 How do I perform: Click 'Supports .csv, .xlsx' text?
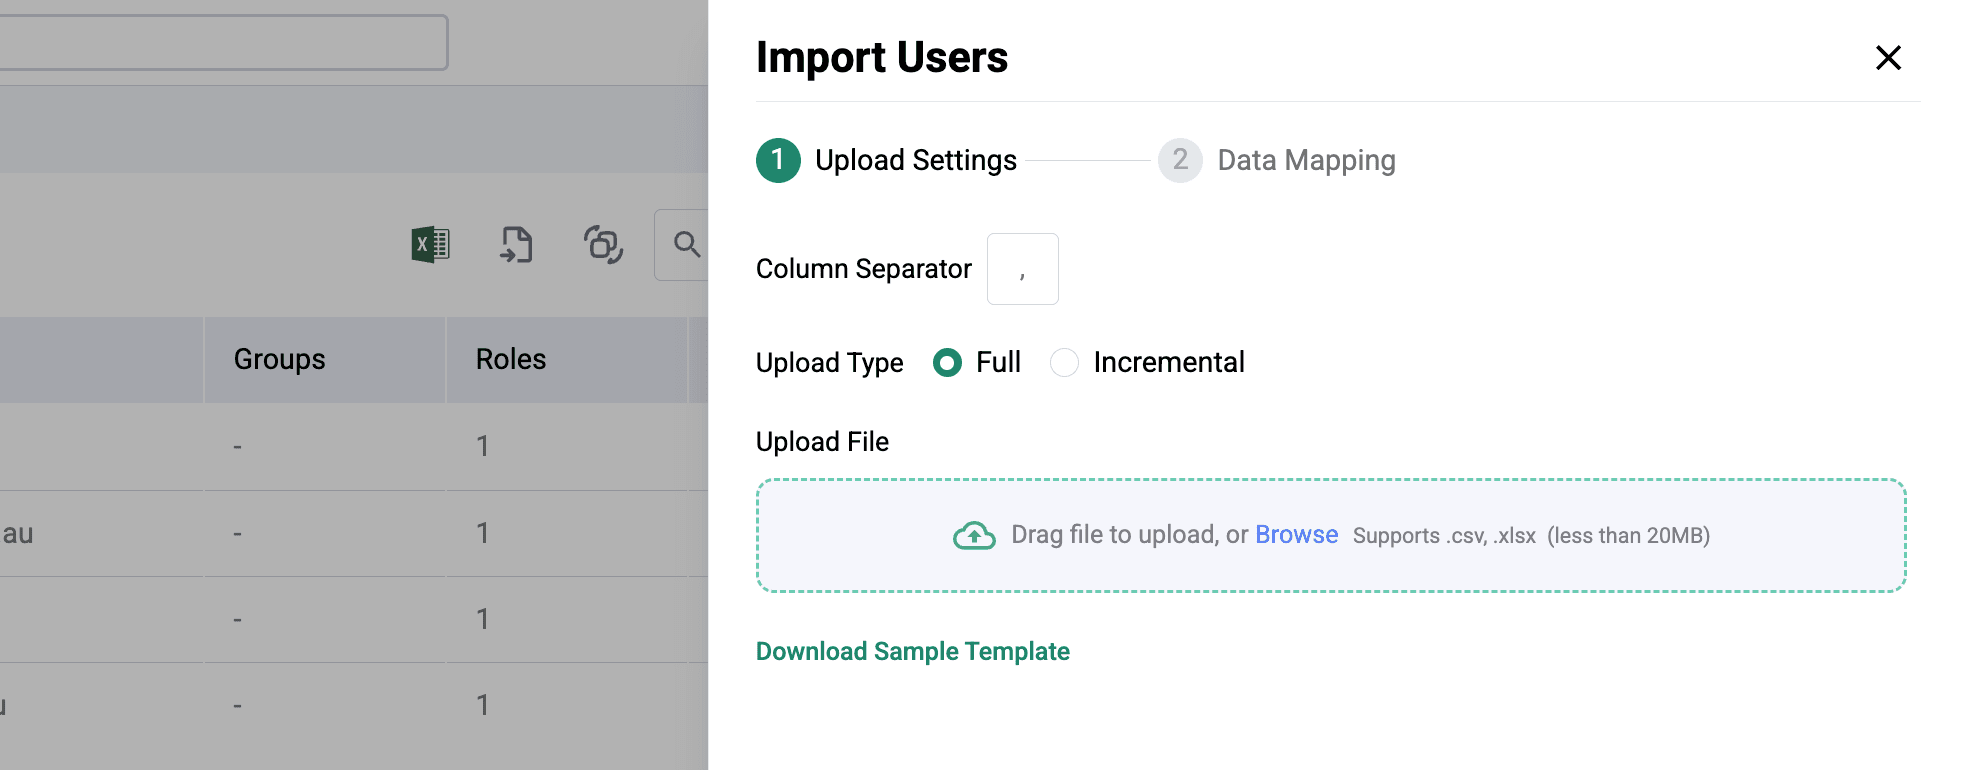click(1444, 536)
